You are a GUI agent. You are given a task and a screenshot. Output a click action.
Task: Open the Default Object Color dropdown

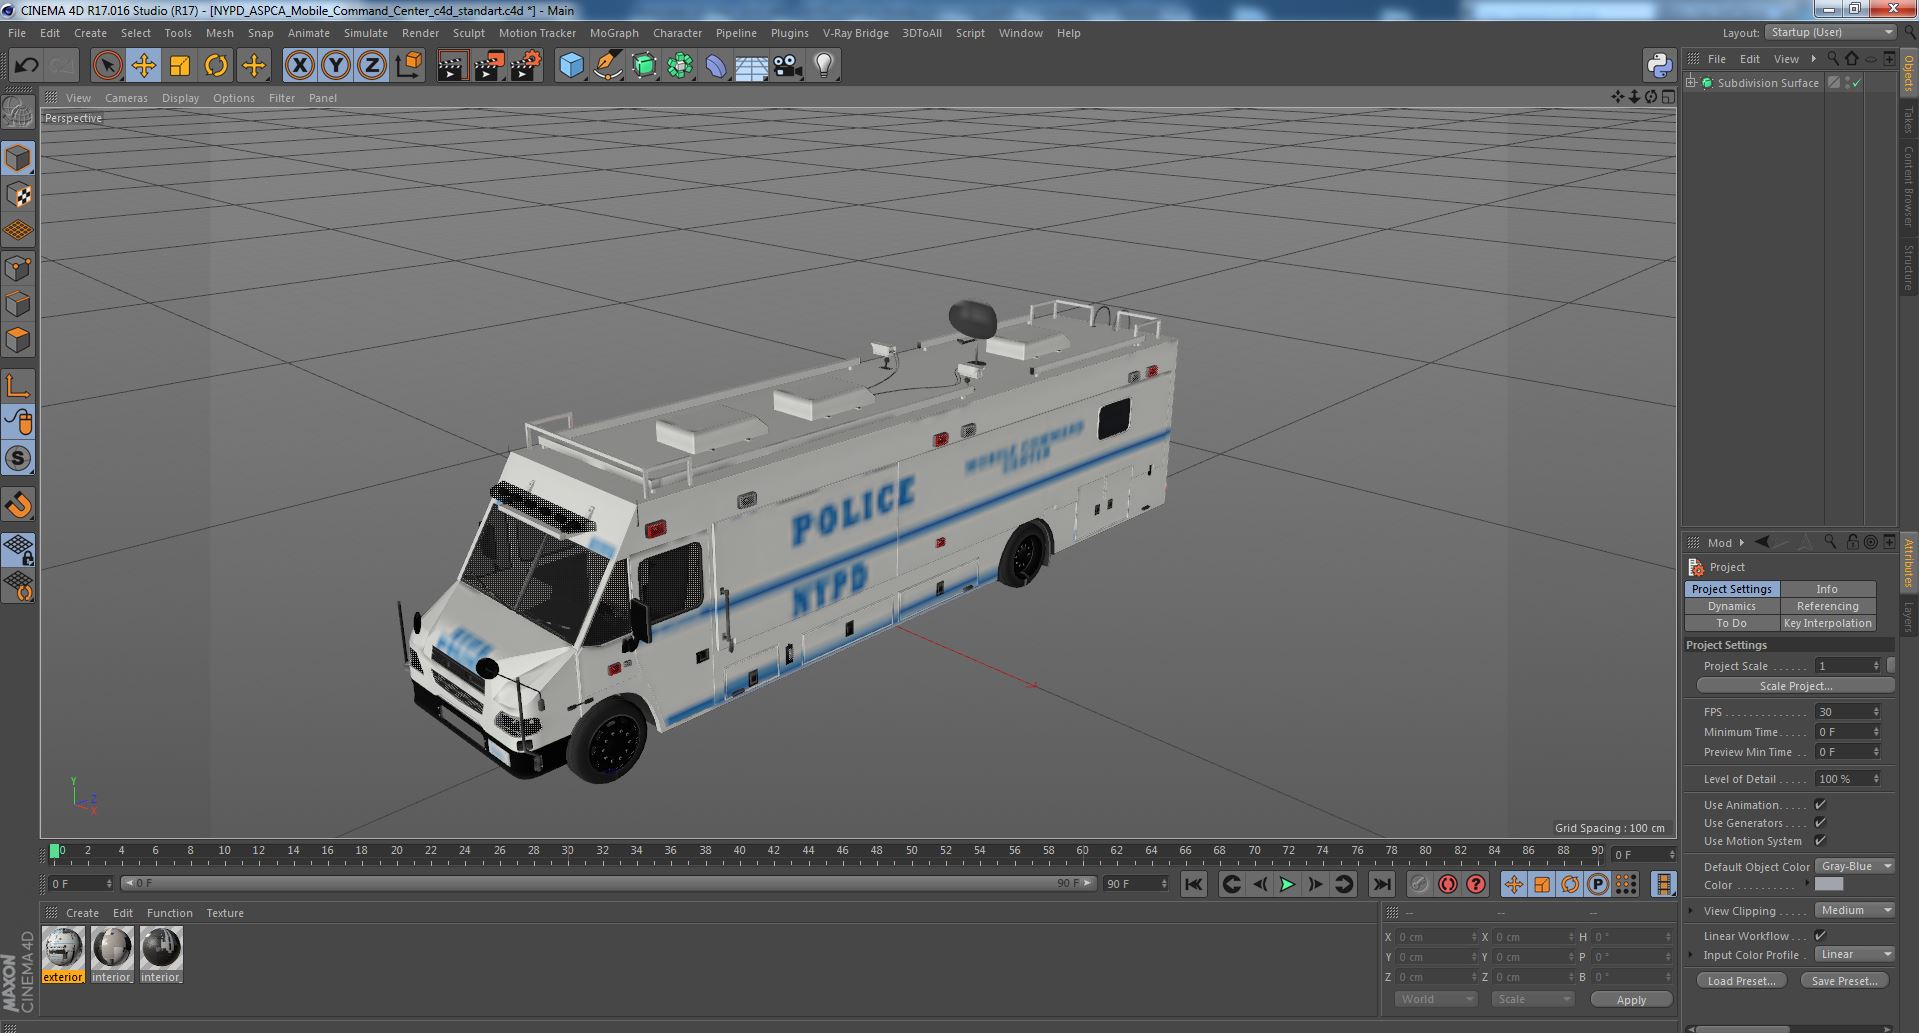1855,867
